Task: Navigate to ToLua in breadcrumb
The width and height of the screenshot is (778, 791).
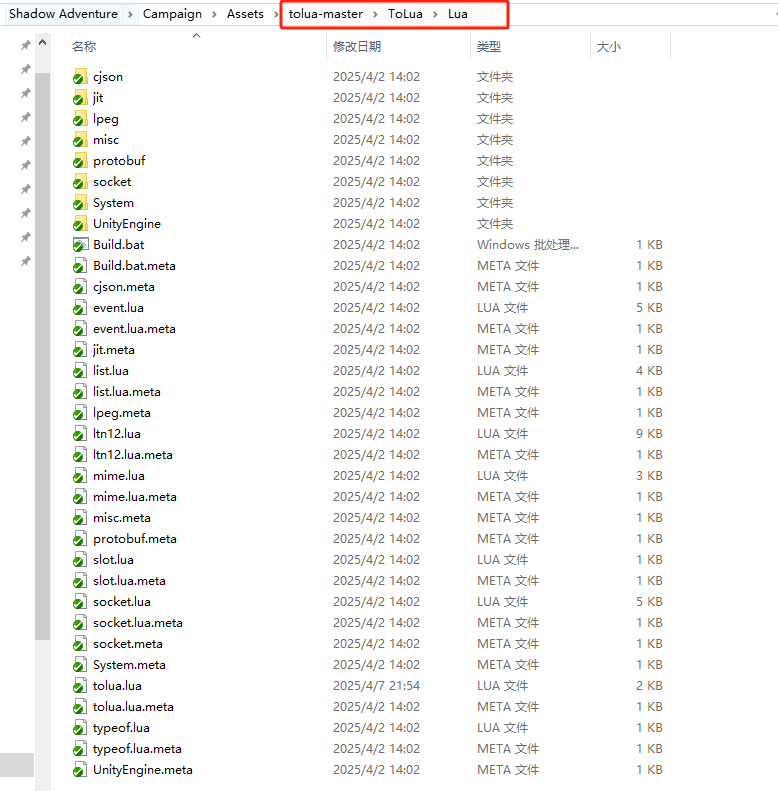Action: click(405, 14)
